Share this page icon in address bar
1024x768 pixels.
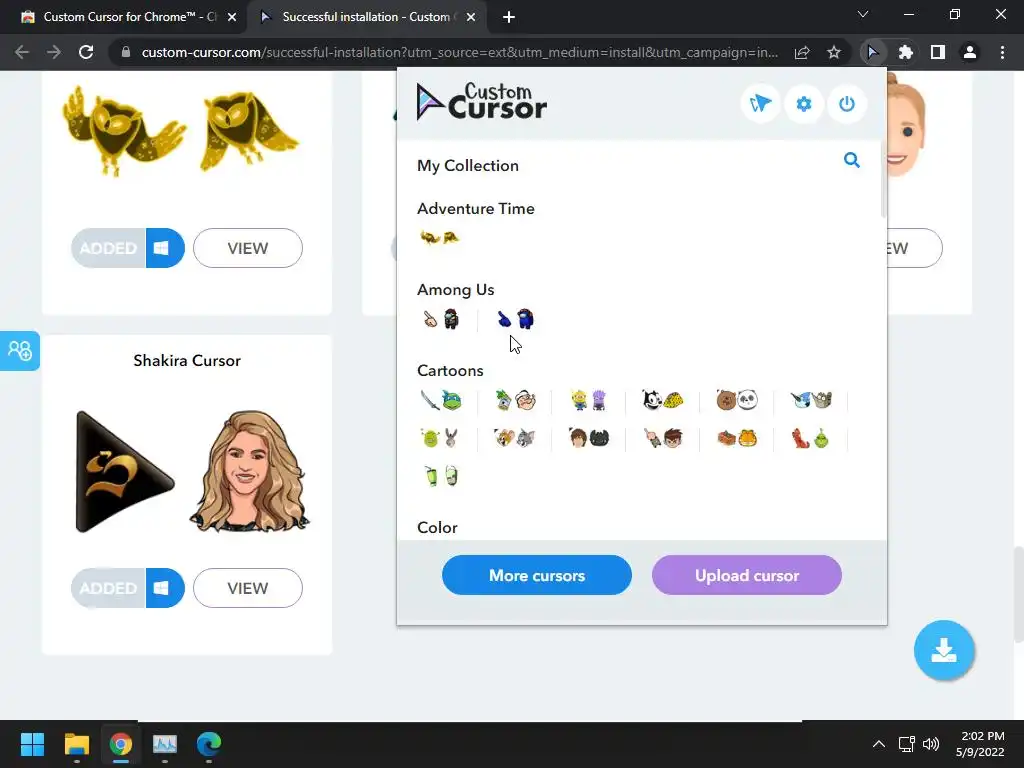click(x=802, y=52)
